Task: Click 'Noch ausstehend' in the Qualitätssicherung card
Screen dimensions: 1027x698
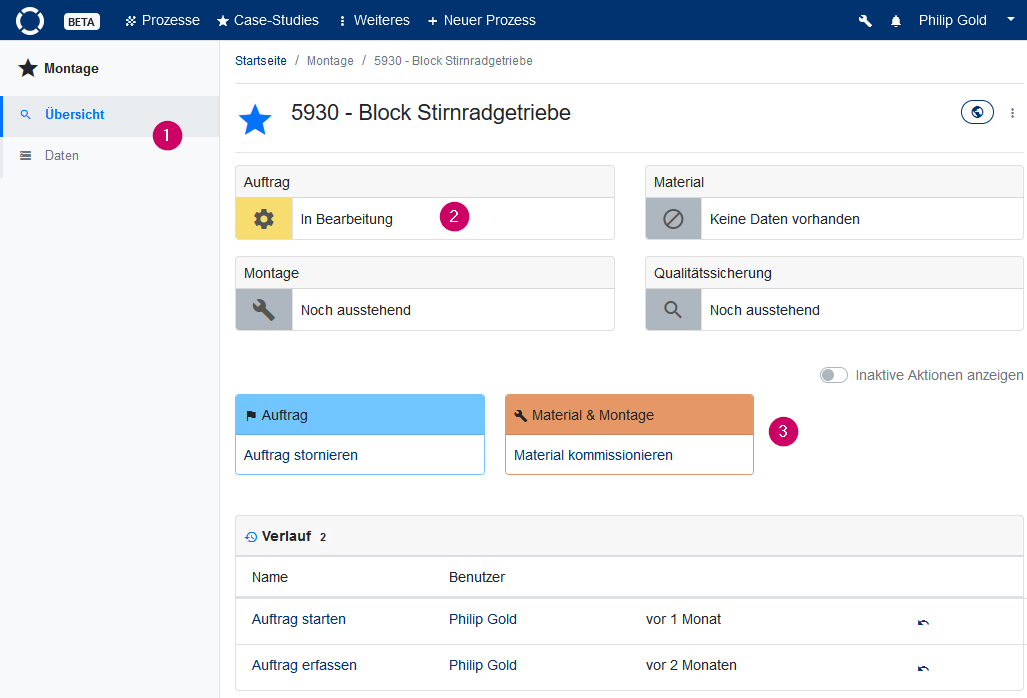Action: point(764,310)
